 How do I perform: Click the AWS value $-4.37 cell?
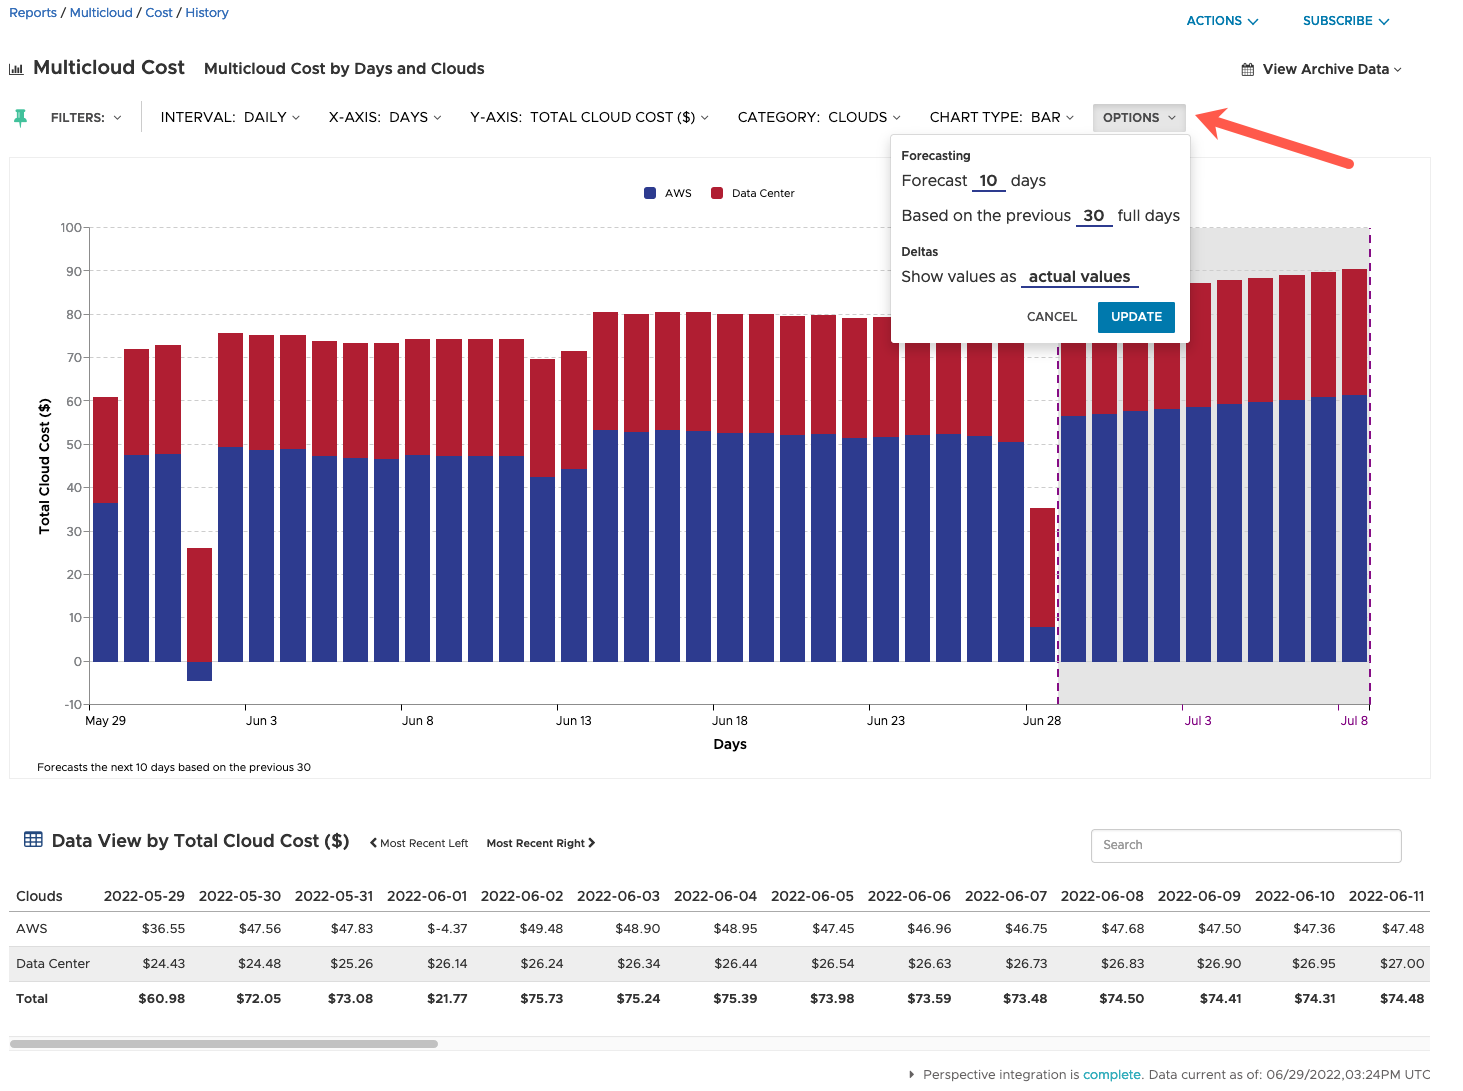[x=447, y=928]
